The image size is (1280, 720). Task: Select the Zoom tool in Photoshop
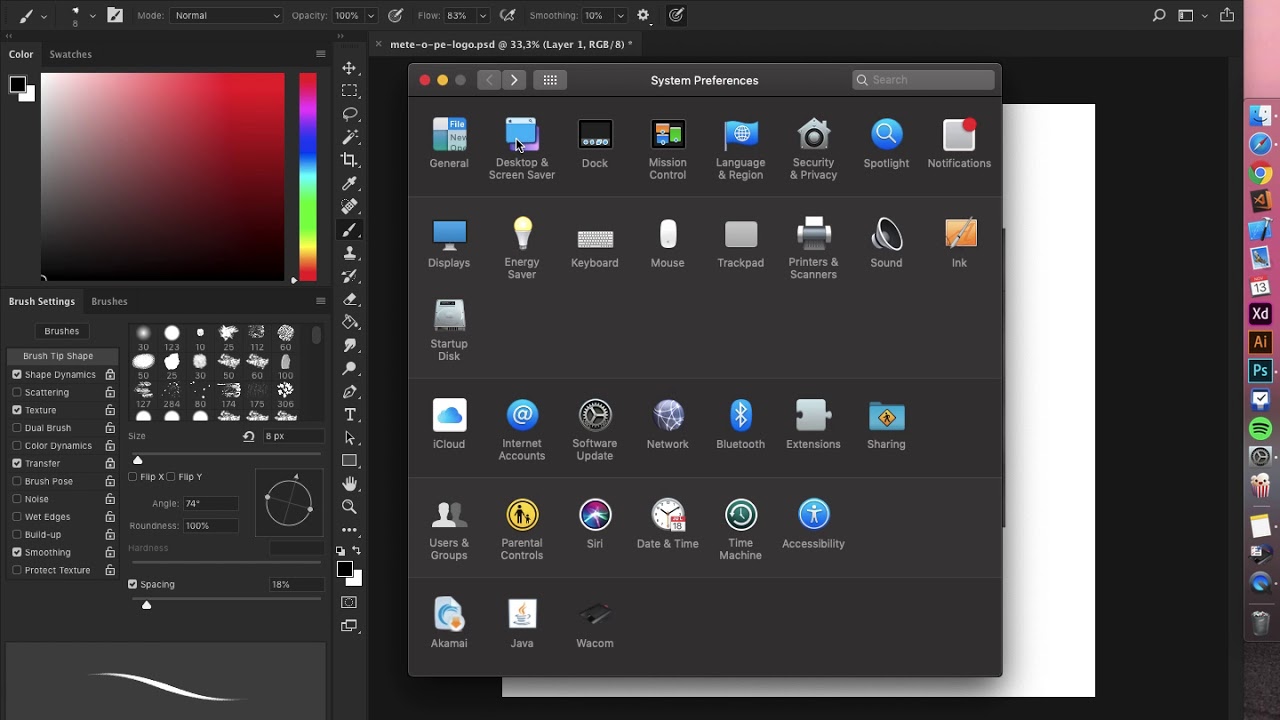[x=349, y=507]
